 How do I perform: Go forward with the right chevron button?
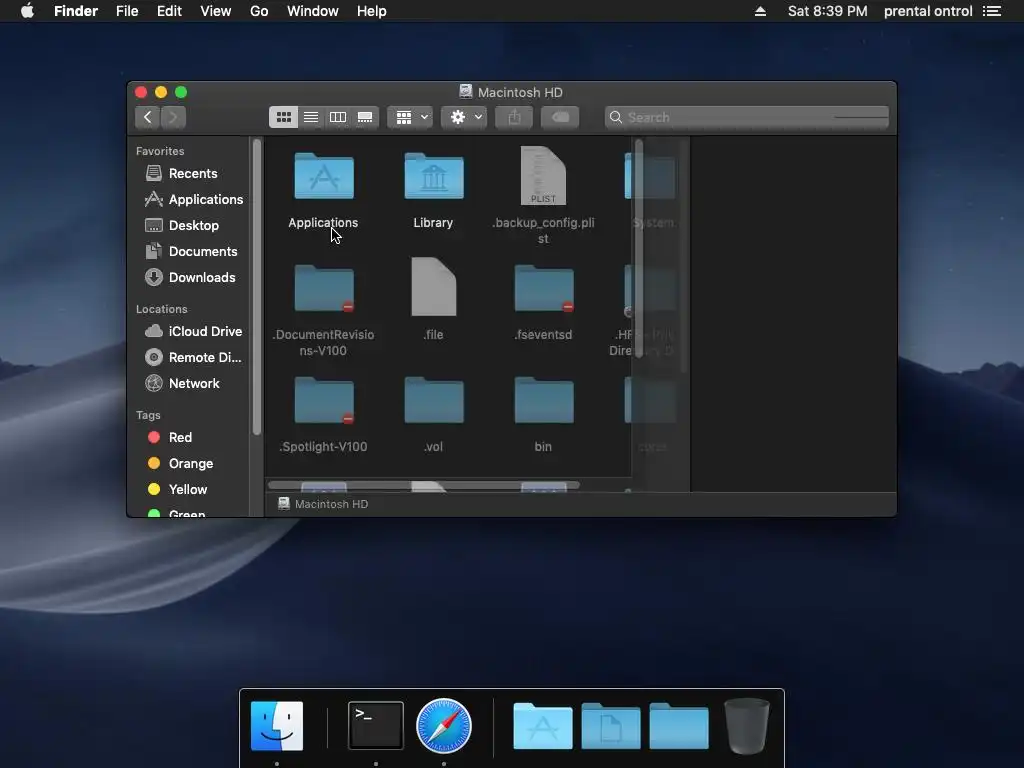pos(173,118)
